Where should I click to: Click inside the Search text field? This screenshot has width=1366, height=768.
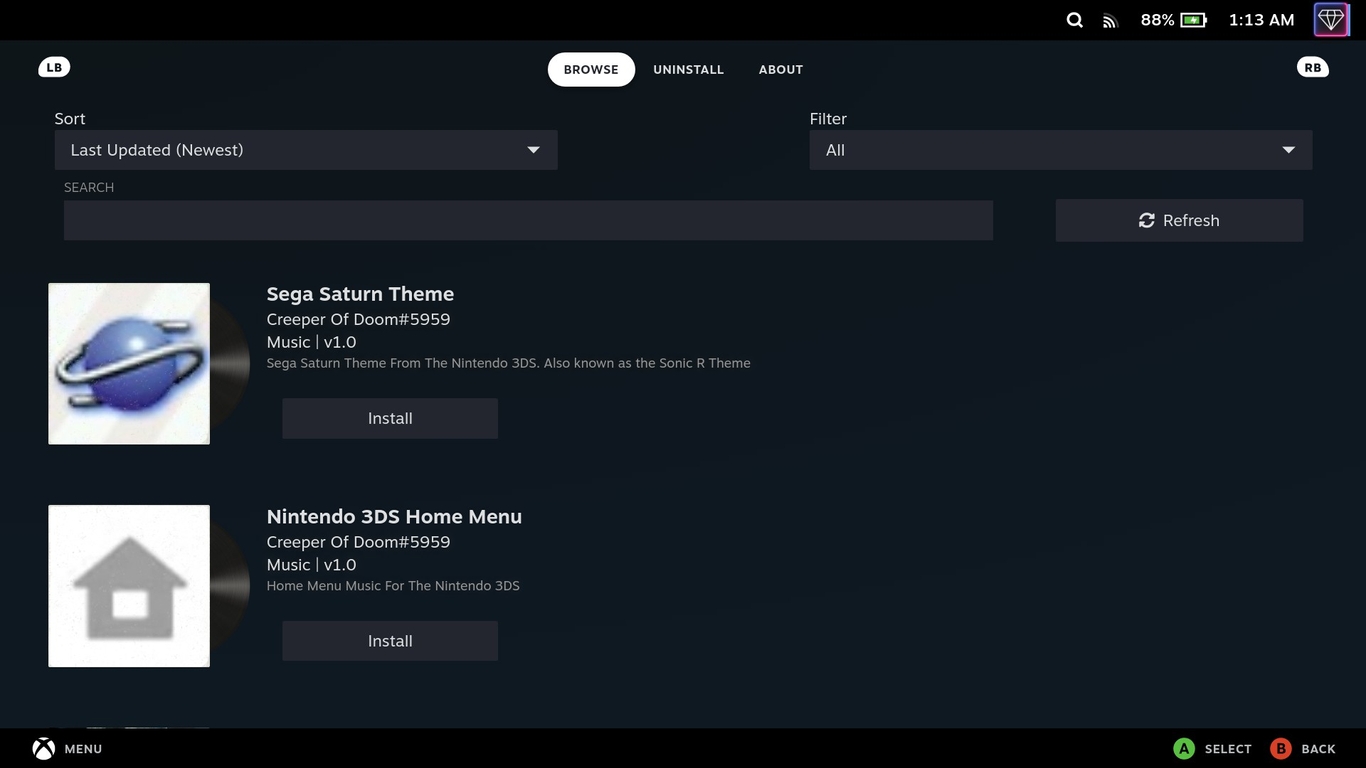[528, 220]
